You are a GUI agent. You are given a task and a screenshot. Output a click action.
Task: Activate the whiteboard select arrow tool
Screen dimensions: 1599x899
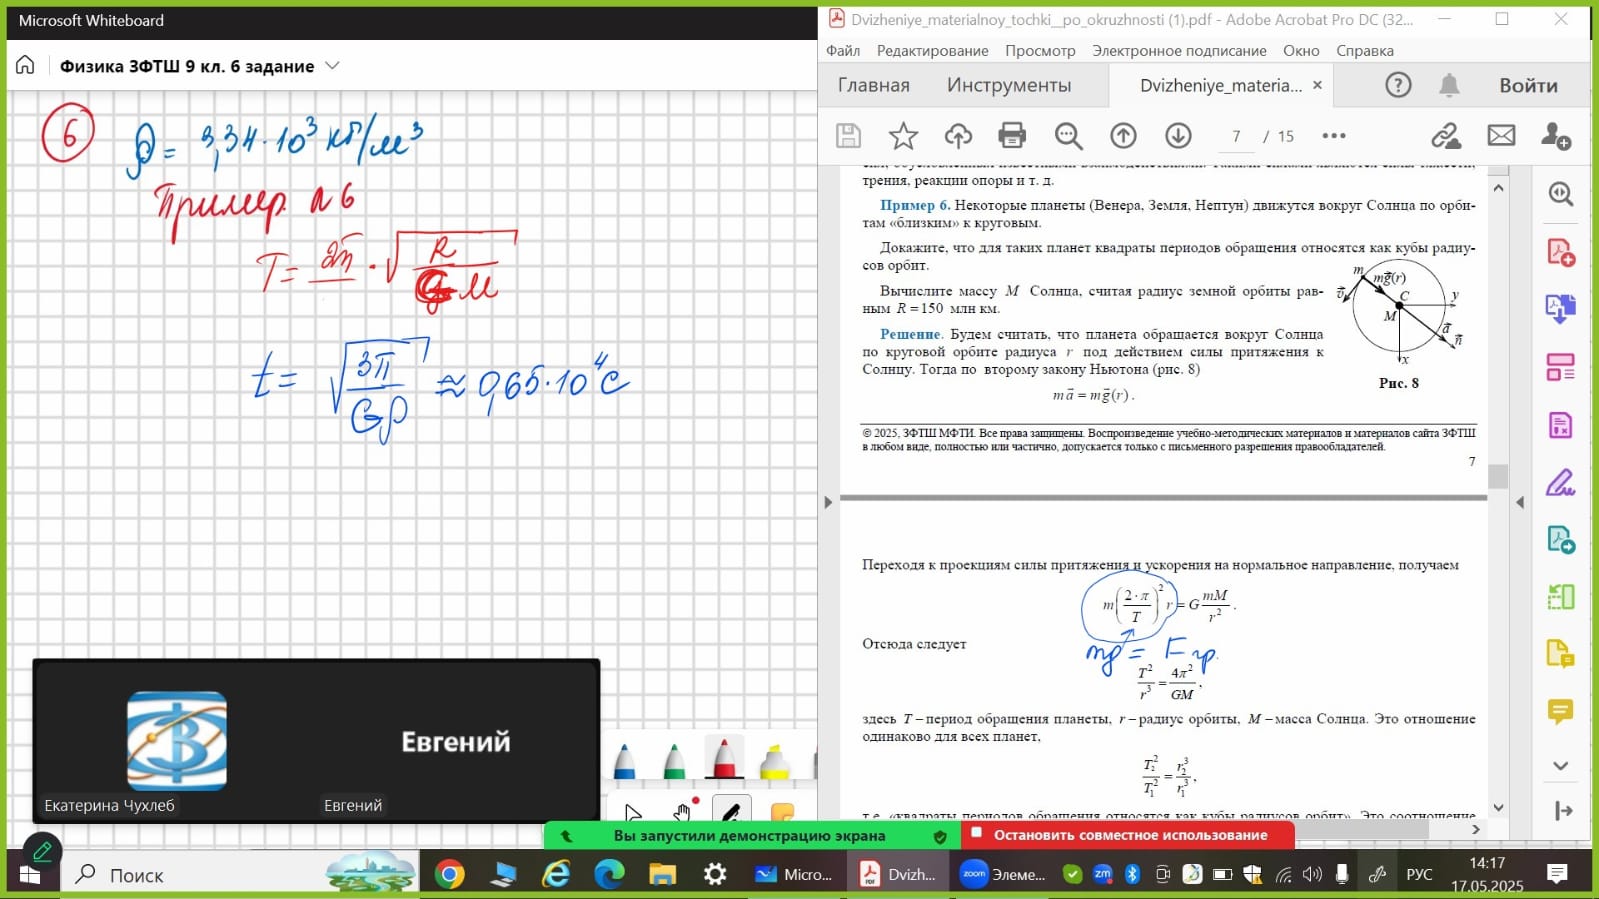click(633, 812)
